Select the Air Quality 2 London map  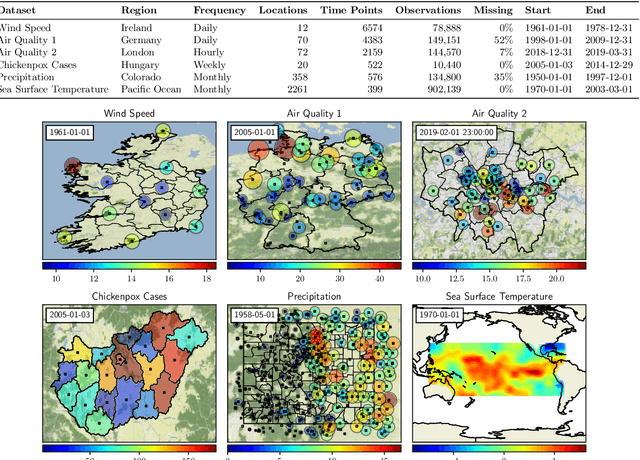tap(499, 191)
